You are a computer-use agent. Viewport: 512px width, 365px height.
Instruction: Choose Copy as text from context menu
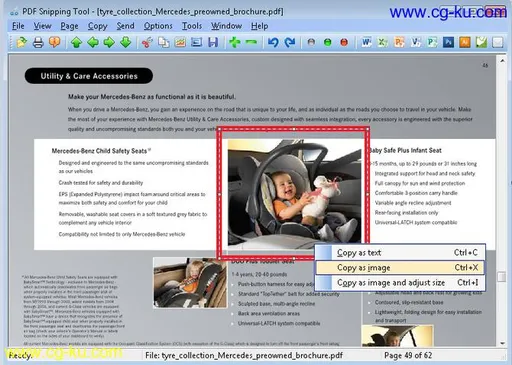[x=400, y=252]
